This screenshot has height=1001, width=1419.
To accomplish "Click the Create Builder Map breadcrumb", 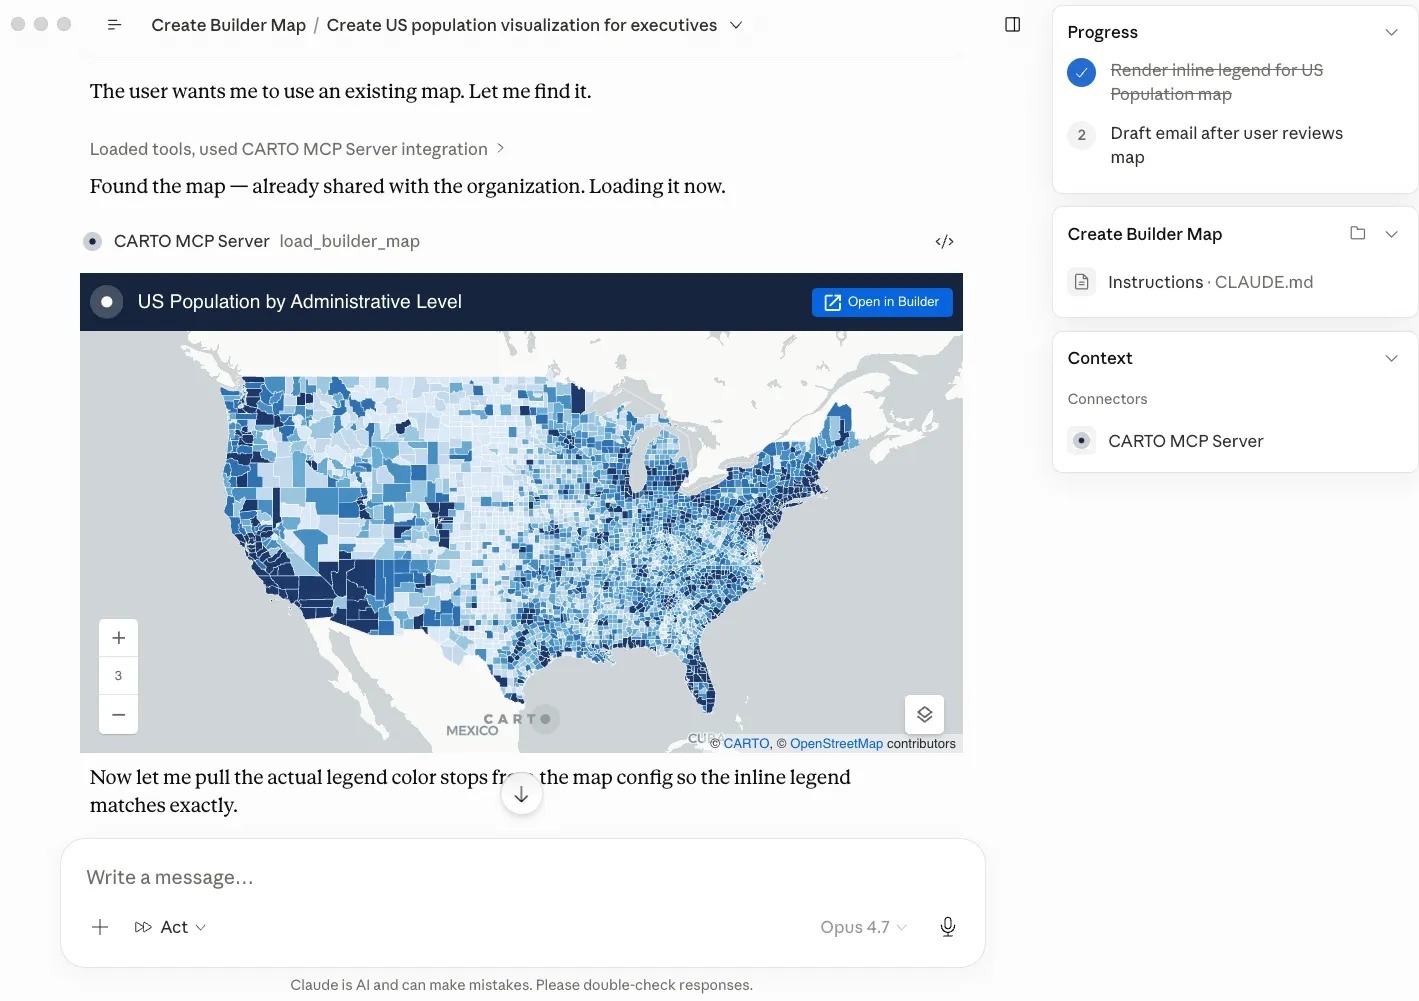I will coord(228,25).
